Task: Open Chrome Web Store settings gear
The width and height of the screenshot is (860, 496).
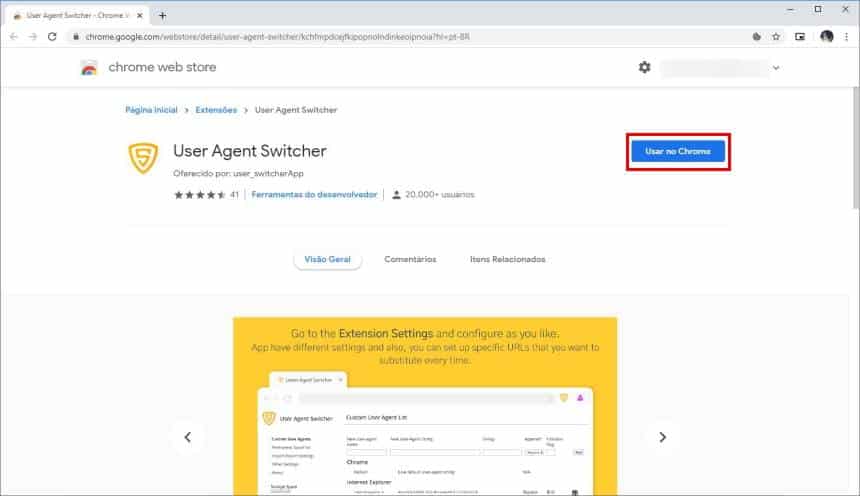Action: point(644,67)
